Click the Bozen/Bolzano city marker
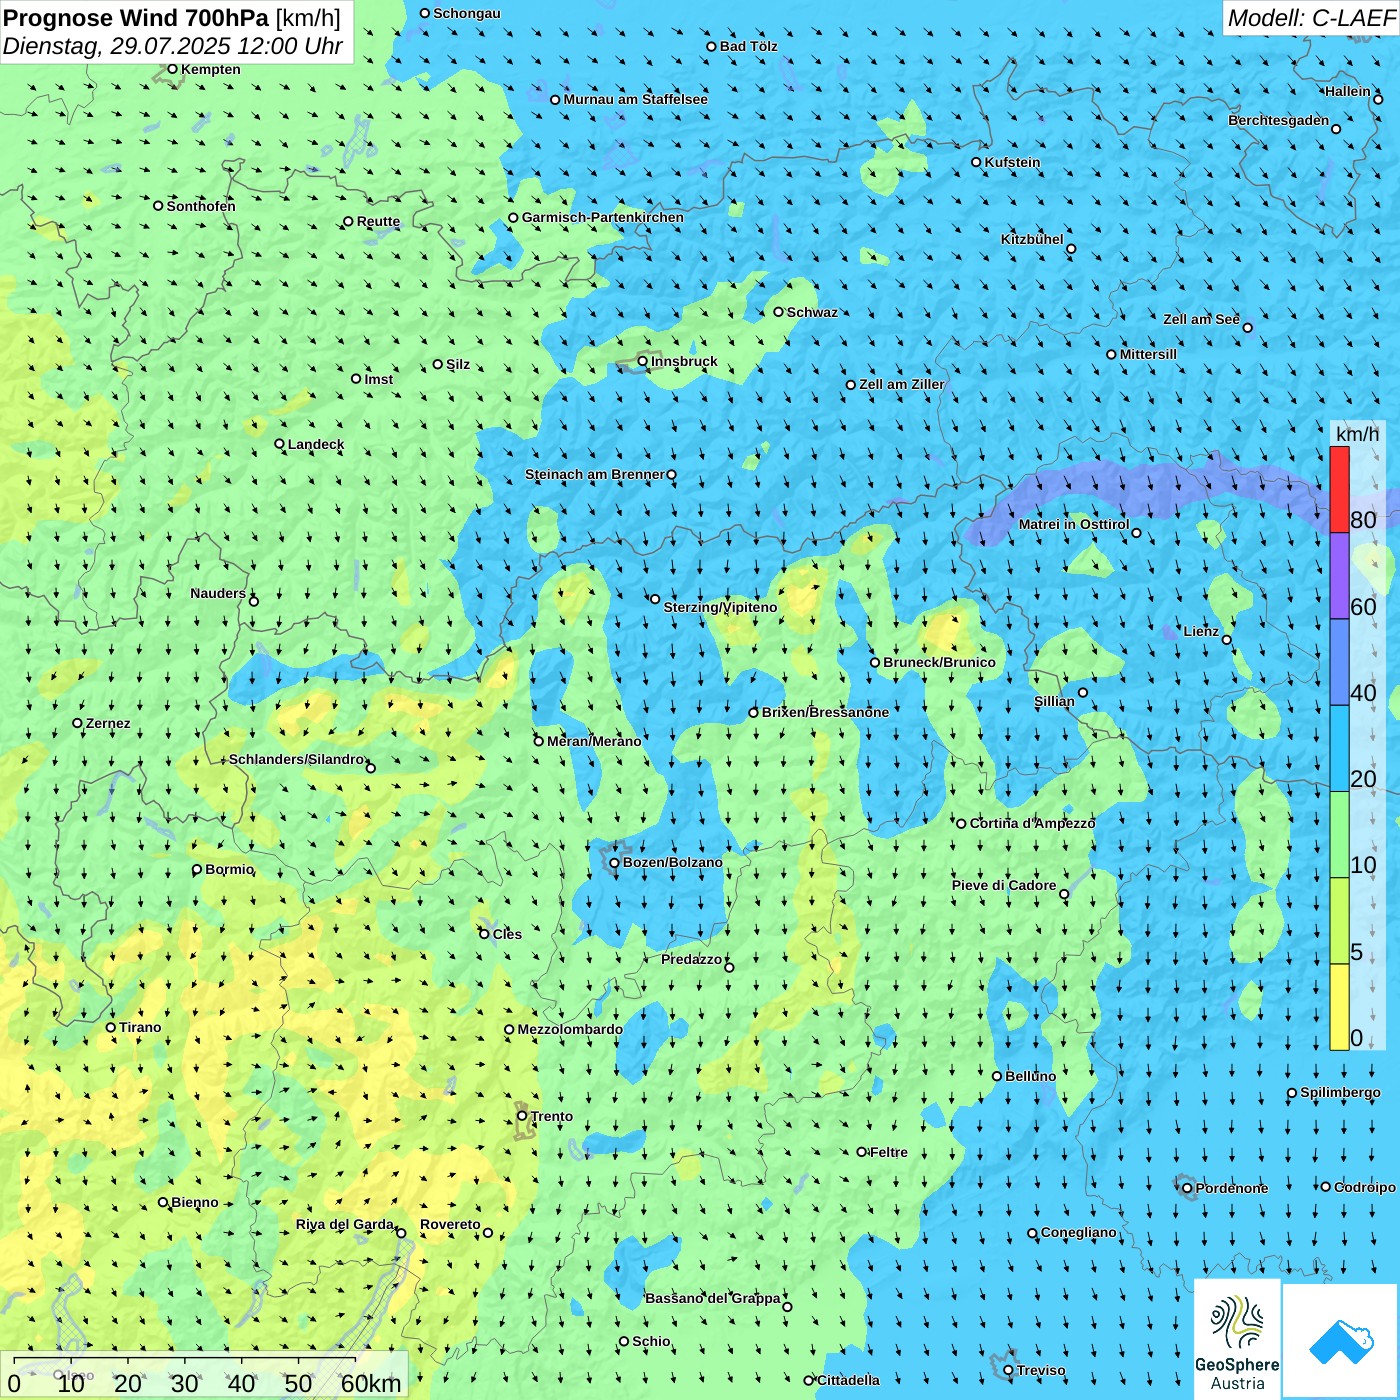The image size is (1400, 1400). (614, 863)
